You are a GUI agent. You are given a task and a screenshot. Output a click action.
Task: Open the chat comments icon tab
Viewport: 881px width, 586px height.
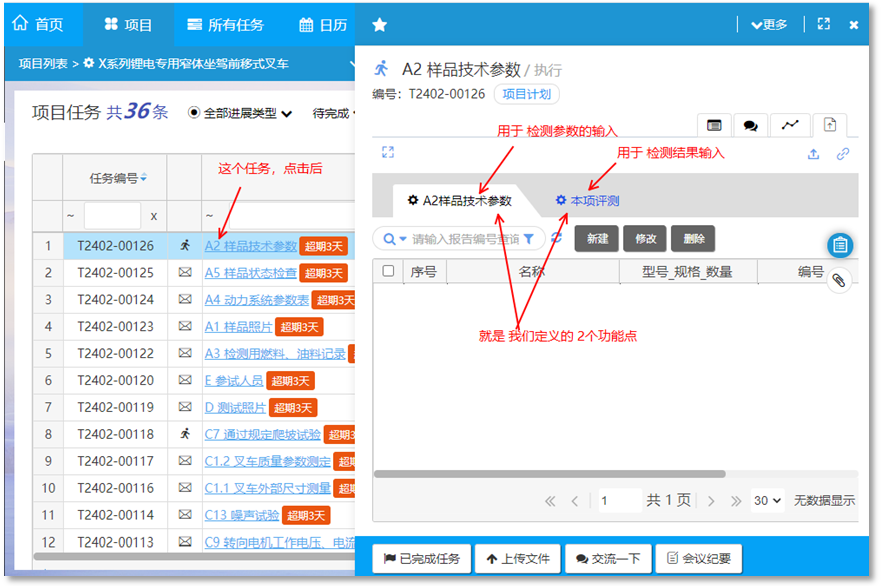tap(749, 126)
